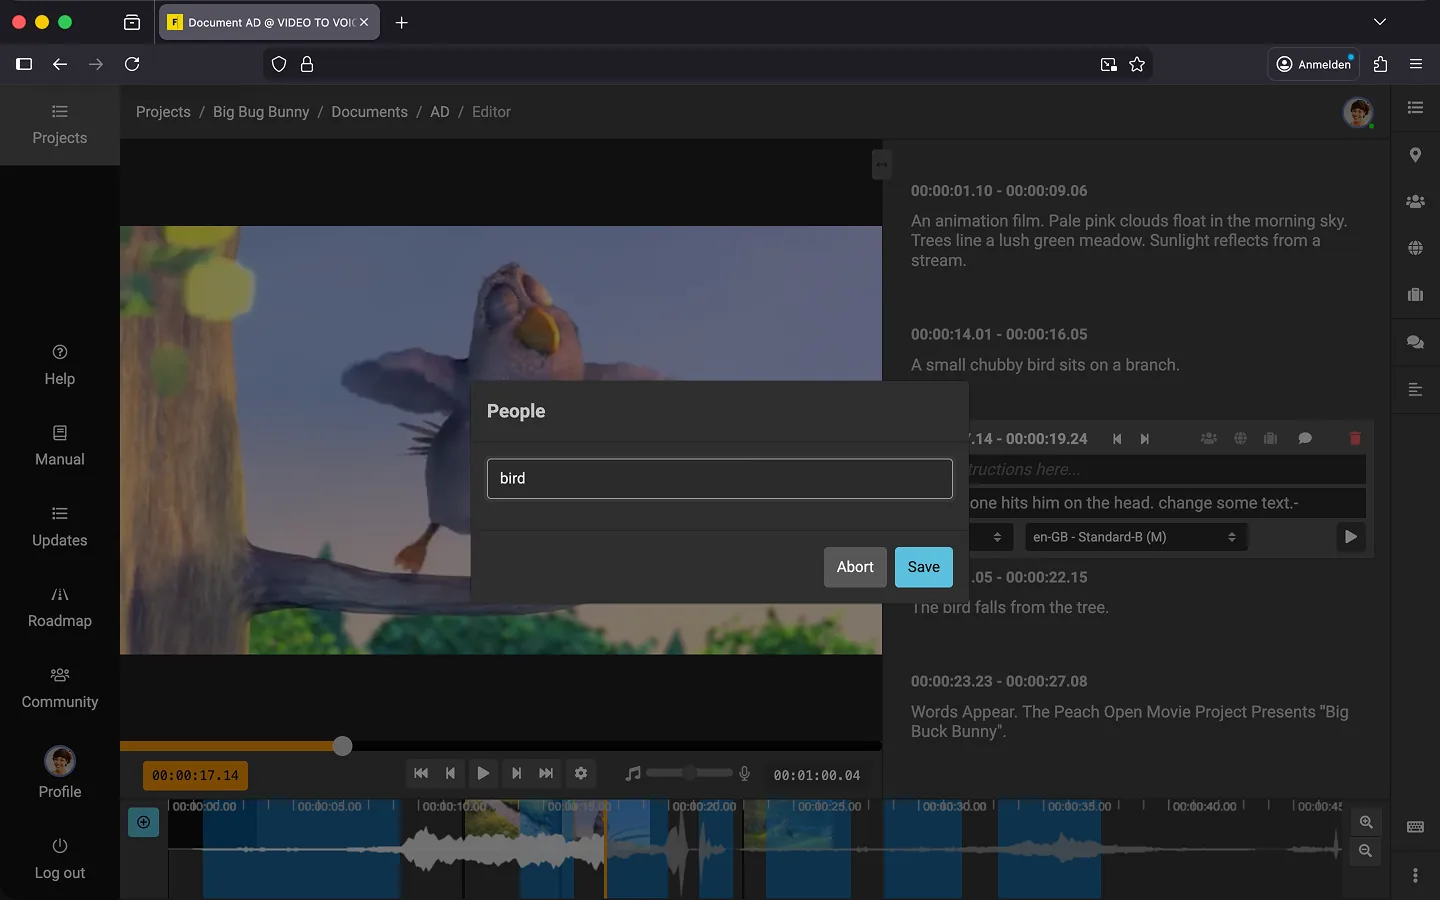Adjust the music volume slider
The height and width of the screenshot is (900, 1440).
pyautogui.click(x=689, y=773)
